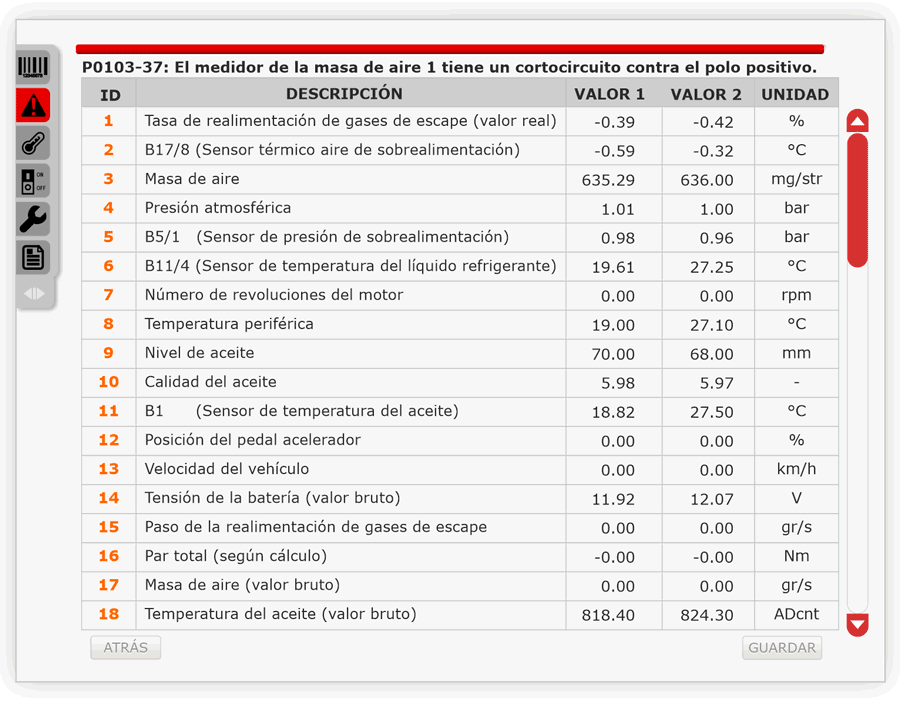Click the value 27.25 coolant temperature

pyautogui.click(x=712, y=268)
